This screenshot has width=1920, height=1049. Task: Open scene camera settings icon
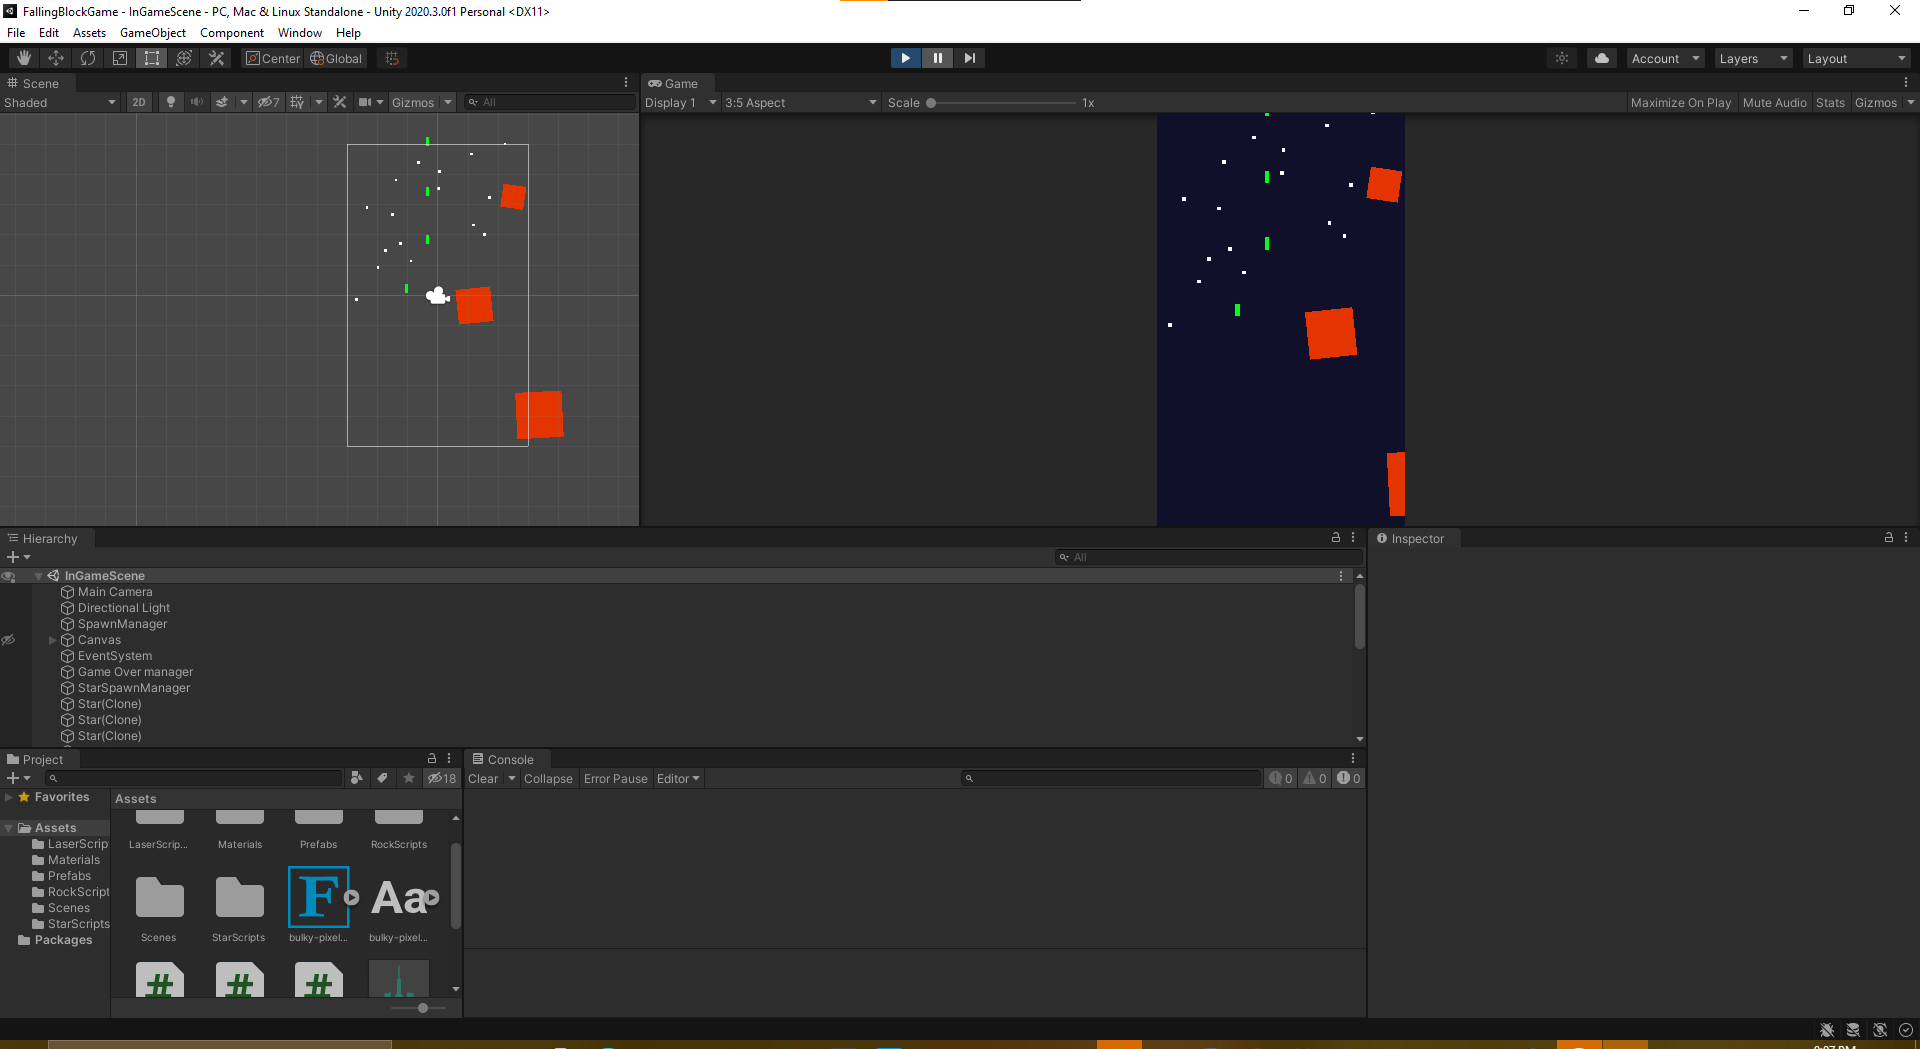[365, 102]
